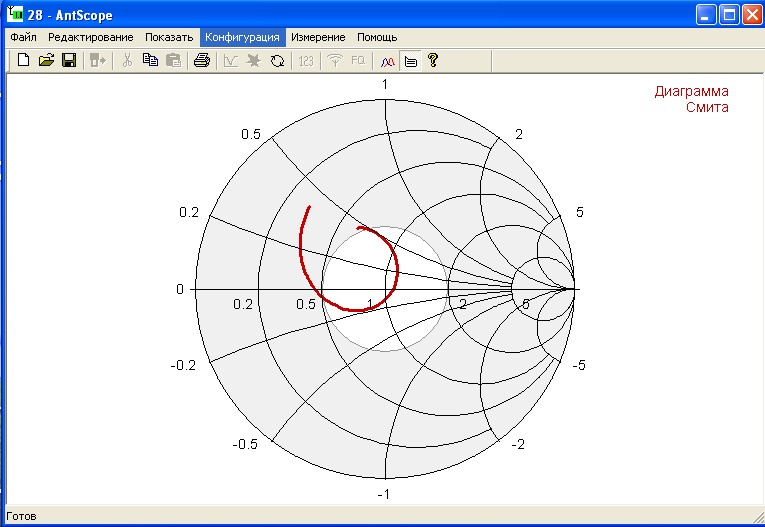
Task: Click the AntScope title bar app icon
Action: (15, 14)
